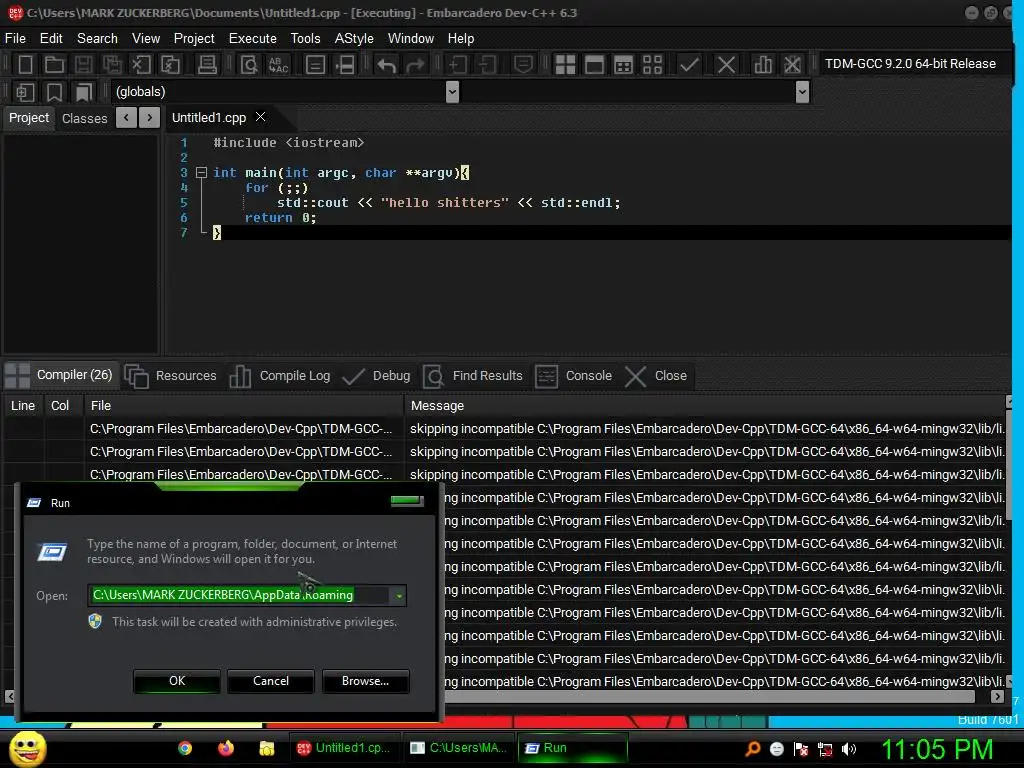Image resolution: width=1024 pixels, height=768 pixels.
Task: Click the Redo arrow icon
Action: coord(415,65)
